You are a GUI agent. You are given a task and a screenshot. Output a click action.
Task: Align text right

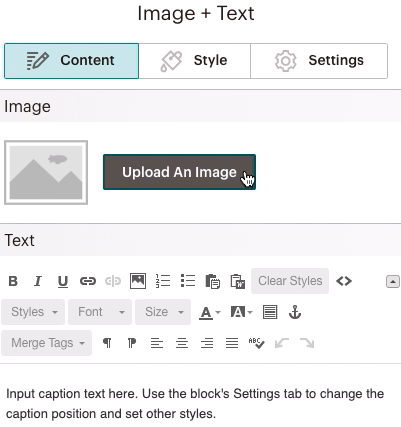pos(207,343)
